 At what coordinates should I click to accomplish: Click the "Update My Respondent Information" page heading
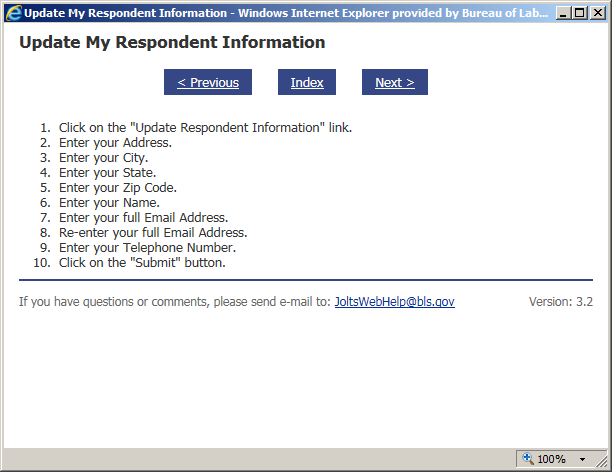click(x=172, y=43)
